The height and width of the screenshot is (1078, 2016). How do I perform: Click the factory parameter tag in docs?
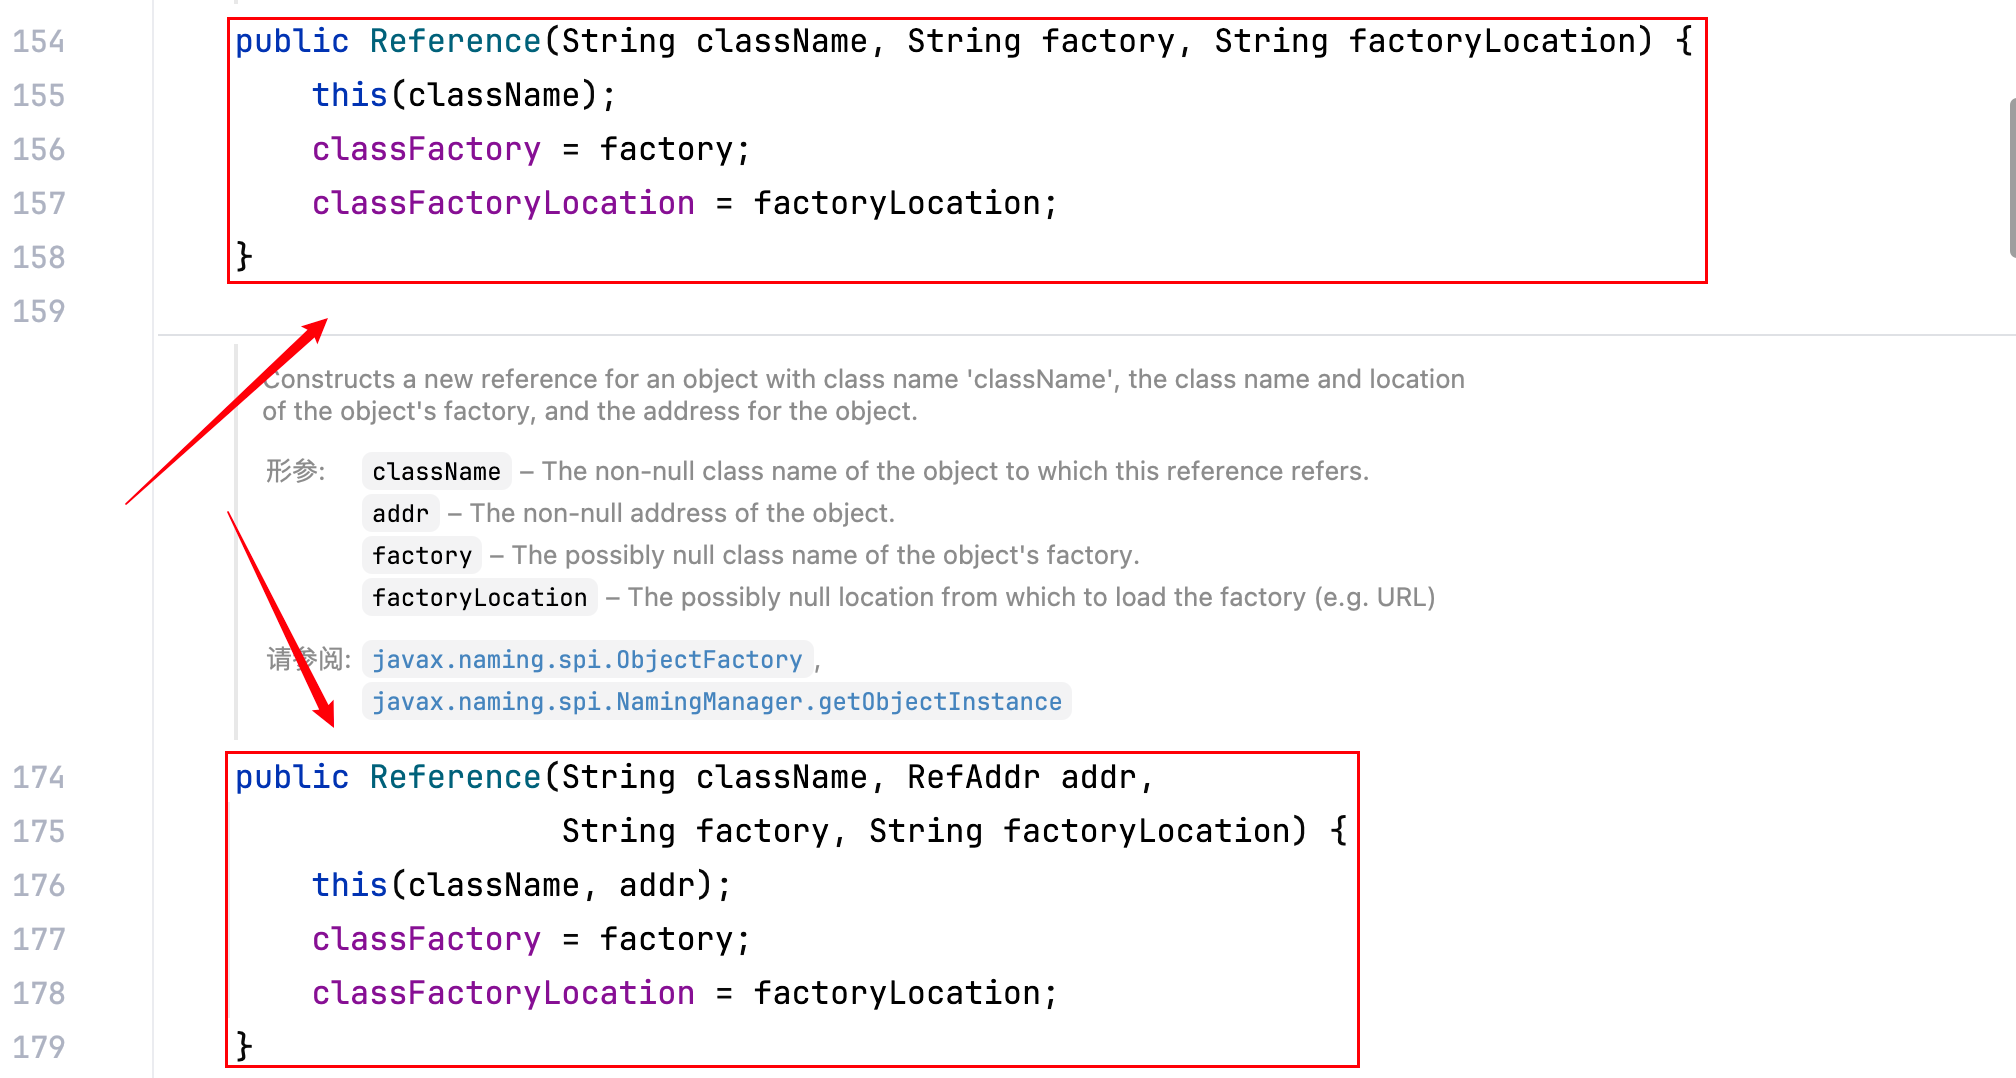coord(421,556)
